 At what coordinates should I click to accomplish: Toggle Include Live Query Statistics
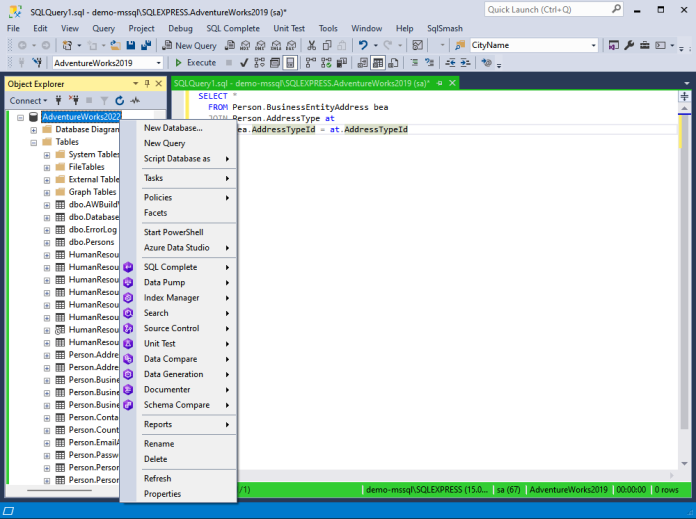pos(326,63)
